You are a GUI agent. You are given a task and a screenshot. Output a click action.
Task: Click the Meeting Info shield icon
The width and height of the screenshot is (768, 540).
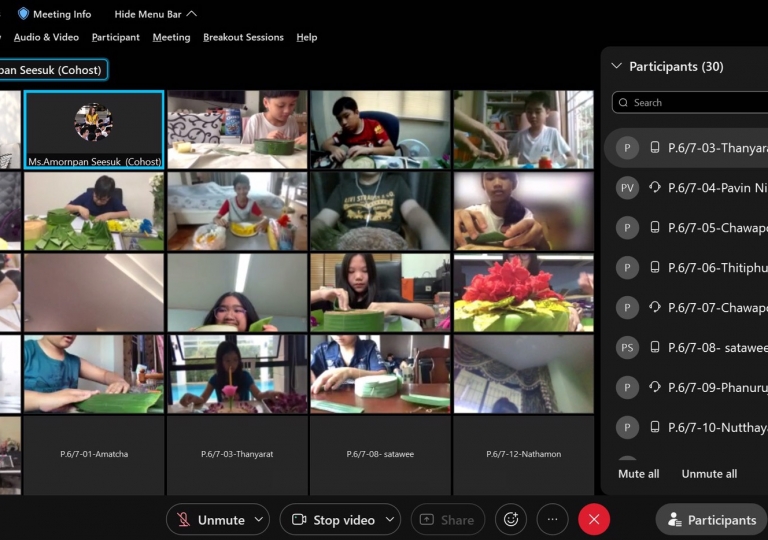coord(23,14)
